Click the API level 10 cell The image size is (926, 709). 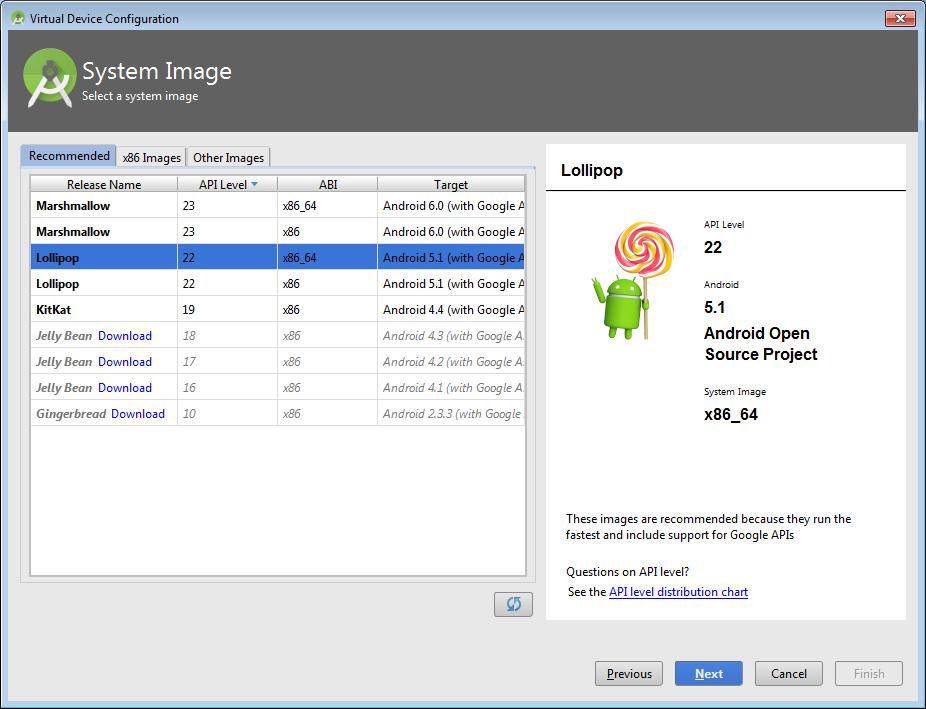click(x=227, y=413)
